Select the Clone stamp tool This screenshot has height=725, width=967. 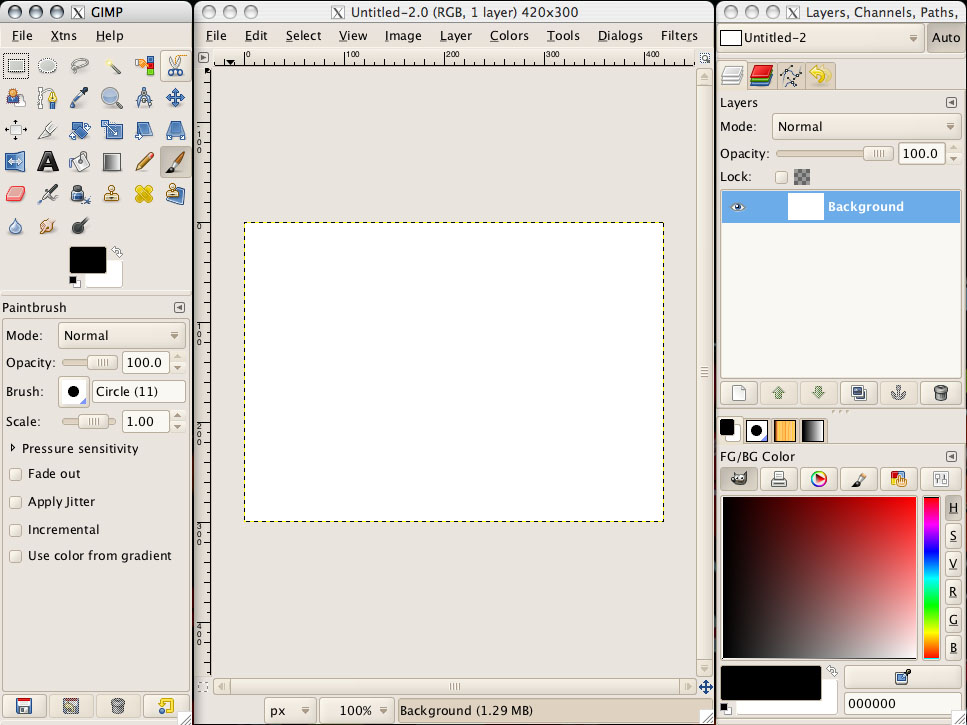coord(112,194)
